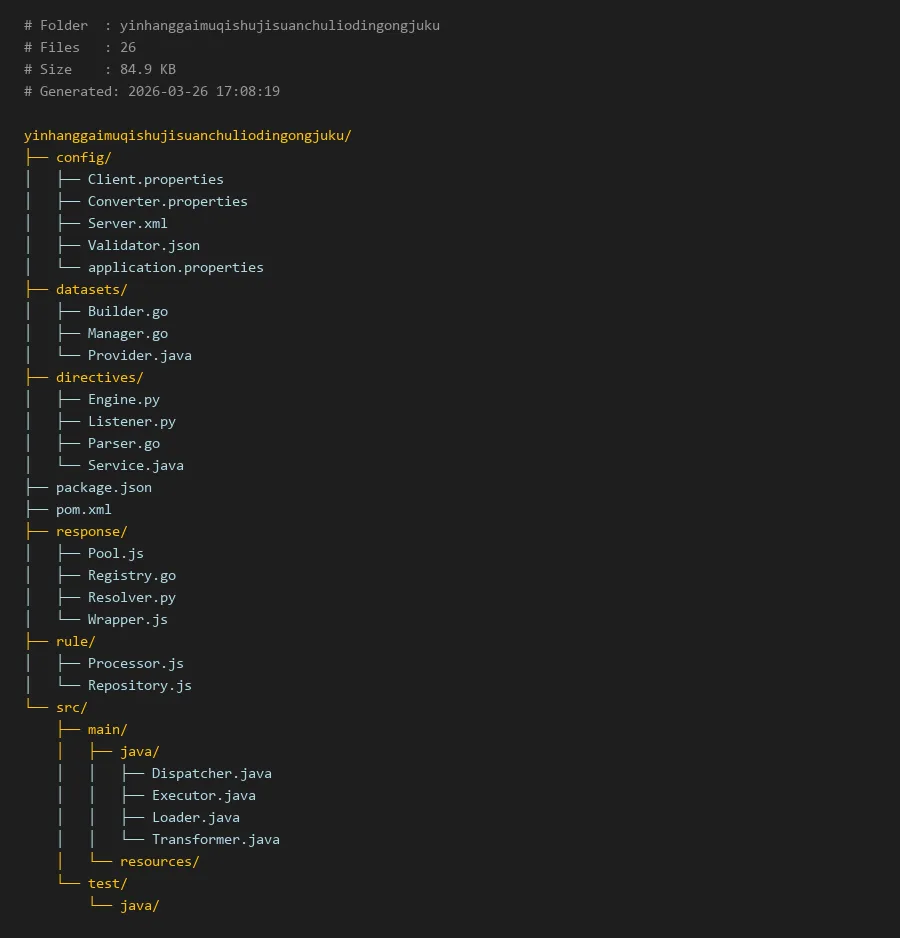Viewport: 900px width, 938px height.
Task: Click the resources/ folder under main
Action: click(159, 861)
